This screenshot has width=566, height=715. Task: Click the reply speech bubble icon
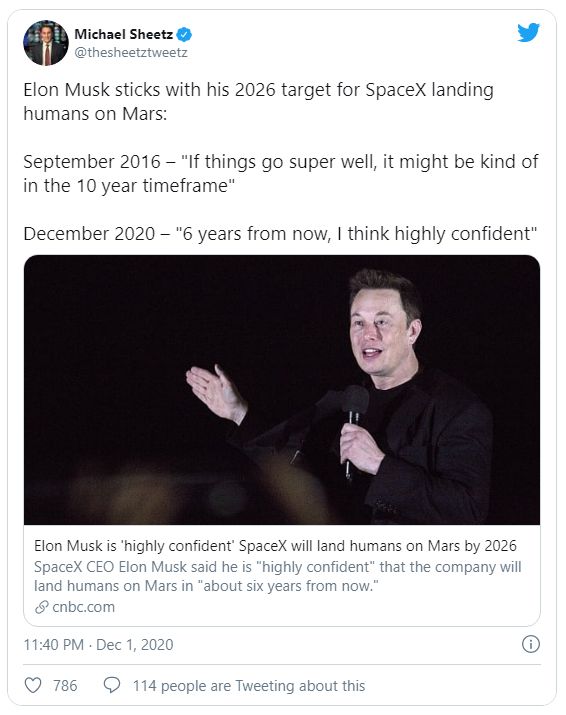click(x=112, y=685)
